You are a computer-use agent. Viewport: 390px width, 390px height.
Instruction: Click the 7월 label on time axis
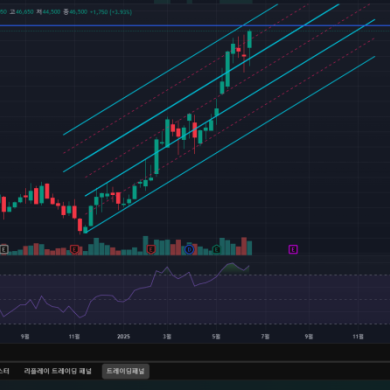tap(265, 337)
